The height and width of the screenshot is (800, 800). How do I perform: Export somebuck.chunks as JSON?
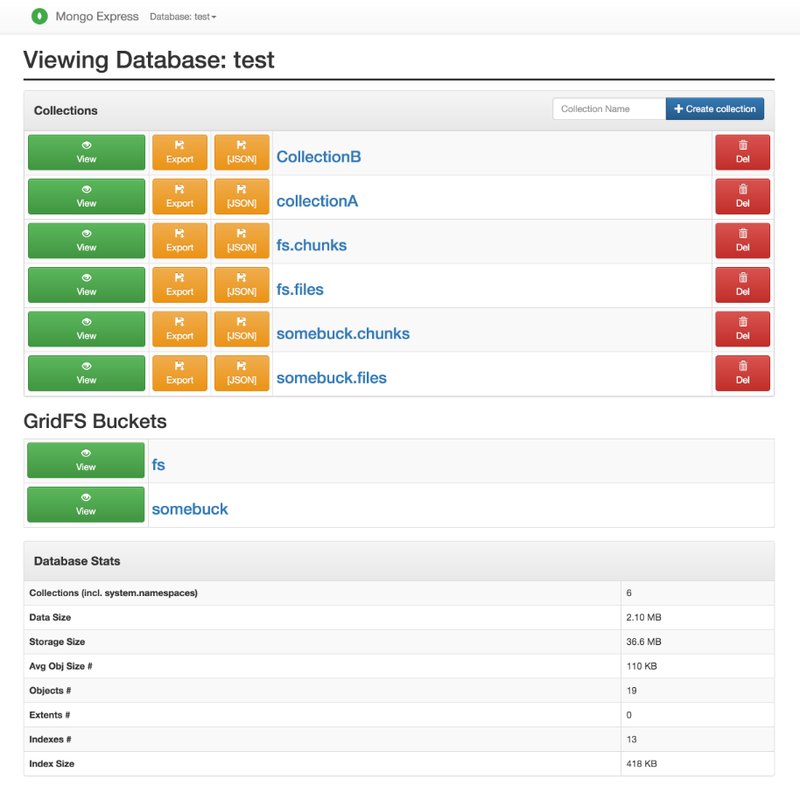(242, 329)
